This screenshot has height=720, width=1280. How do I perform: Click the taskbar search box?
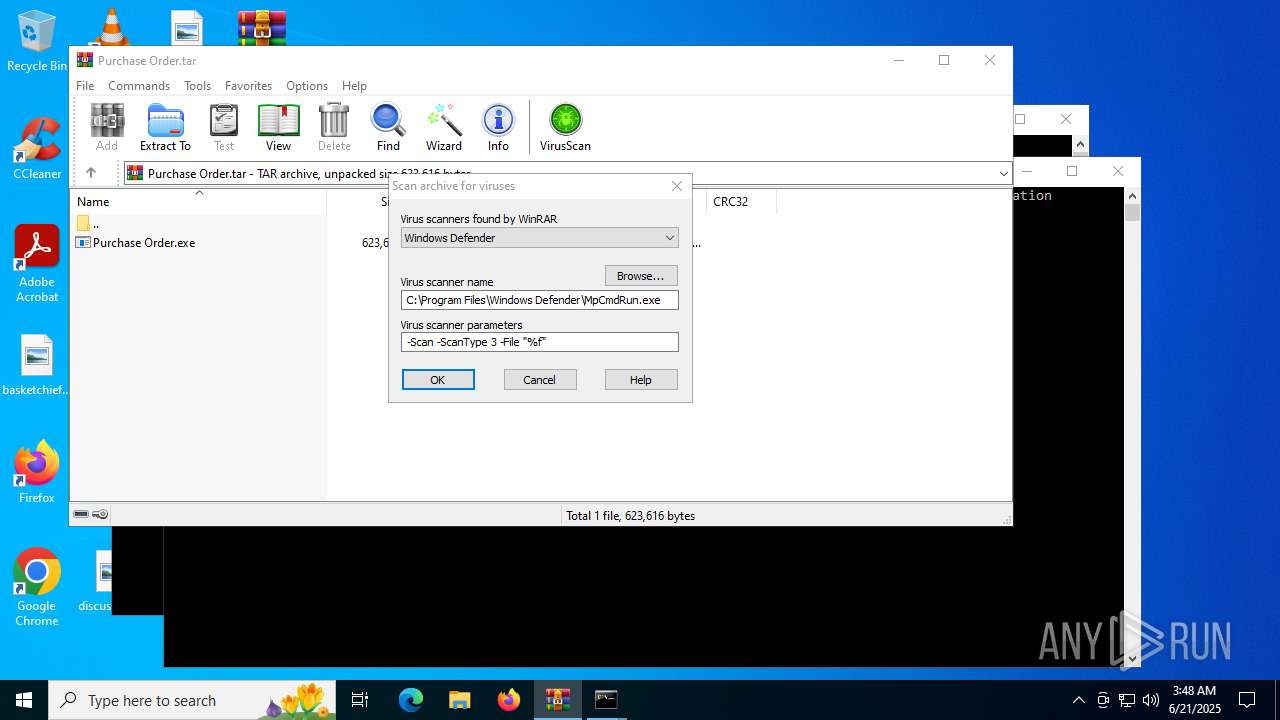coord(192,700)
